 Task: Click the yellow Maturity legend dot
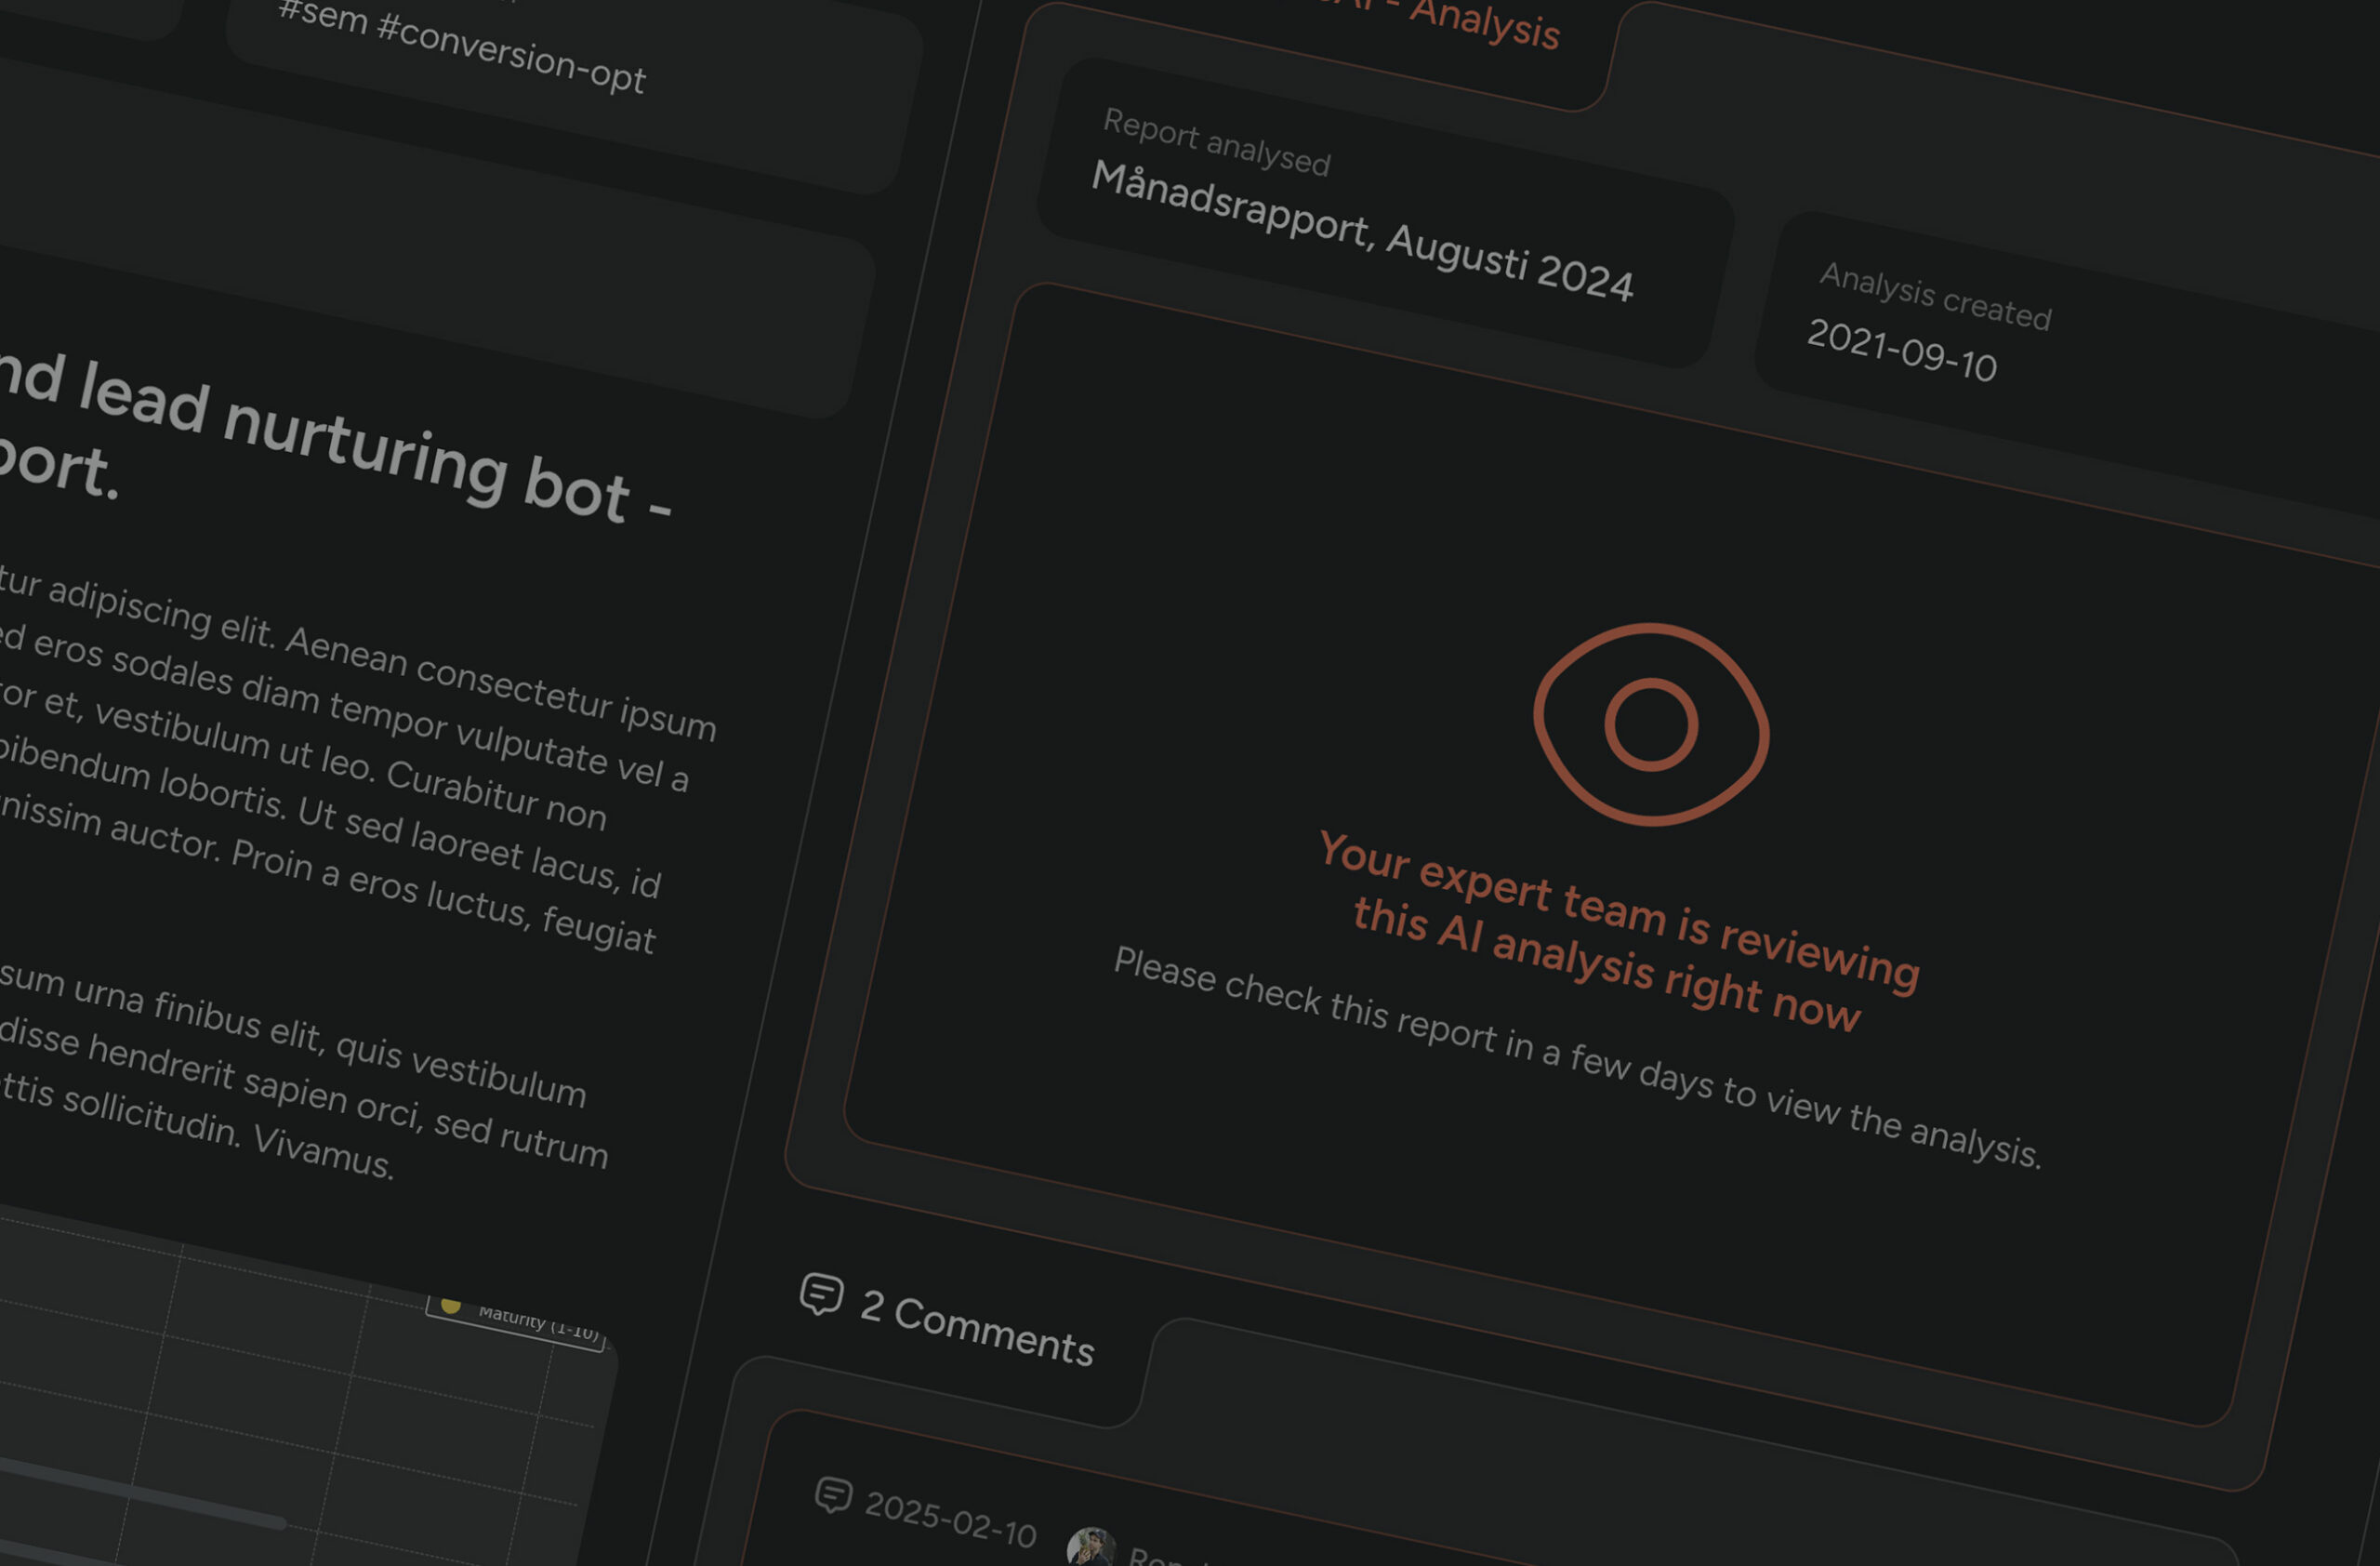[451, 1304]
